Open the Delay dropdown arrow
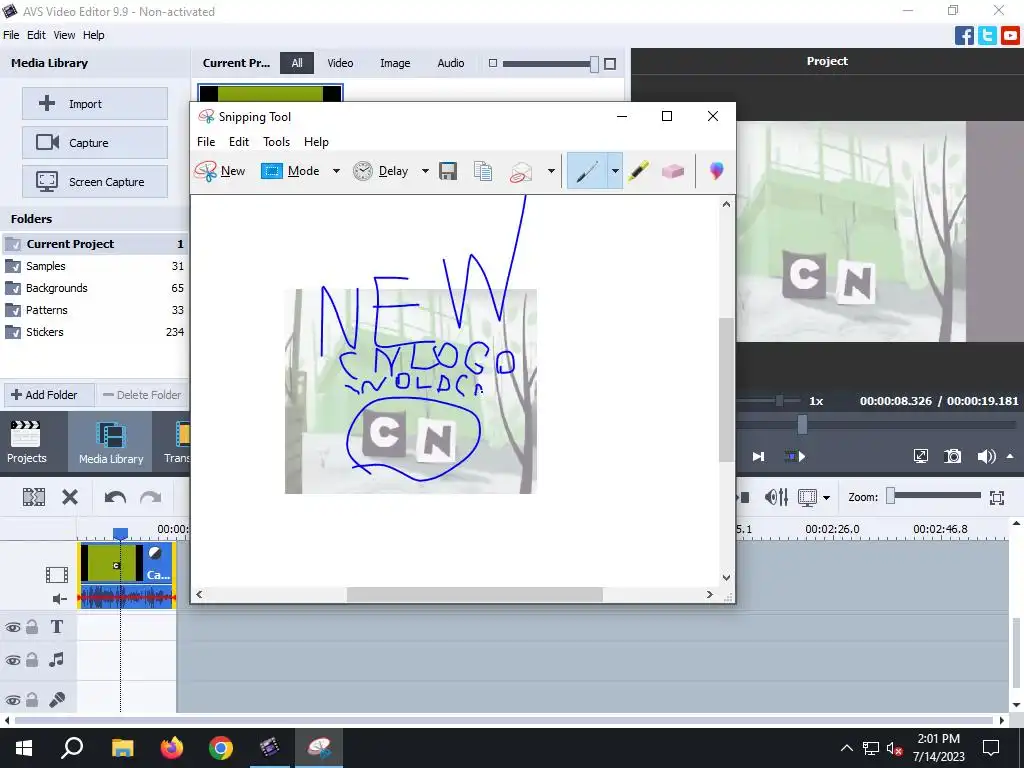This screenshot has width=1024, height=768. [x=425, y=171]
